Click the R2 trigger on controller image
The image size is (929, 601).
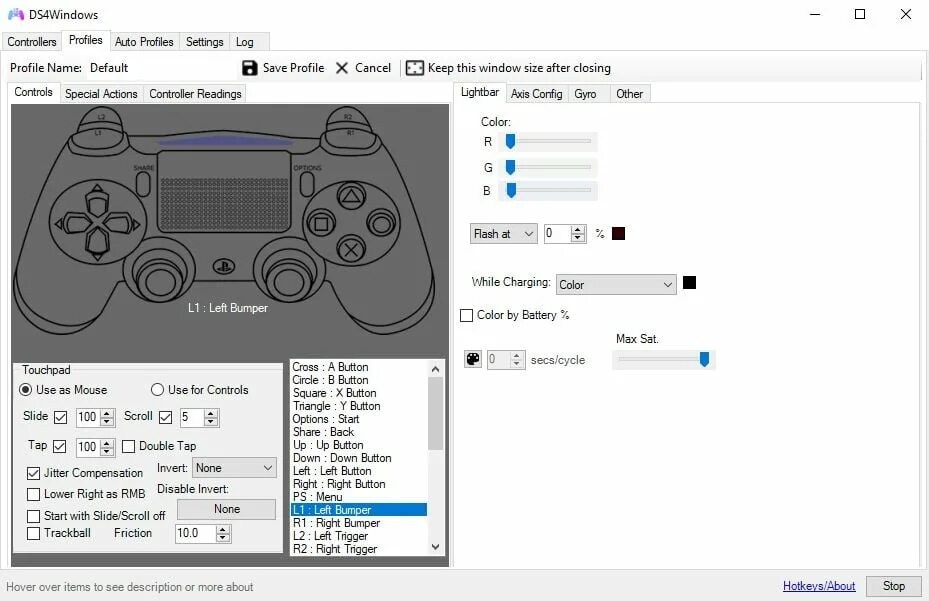348,117
